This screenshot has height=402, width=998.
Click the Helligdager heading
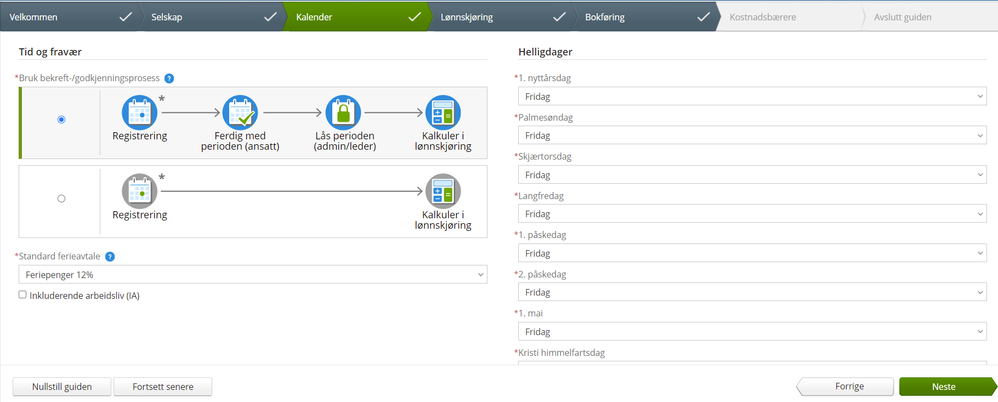click(543, 51)
